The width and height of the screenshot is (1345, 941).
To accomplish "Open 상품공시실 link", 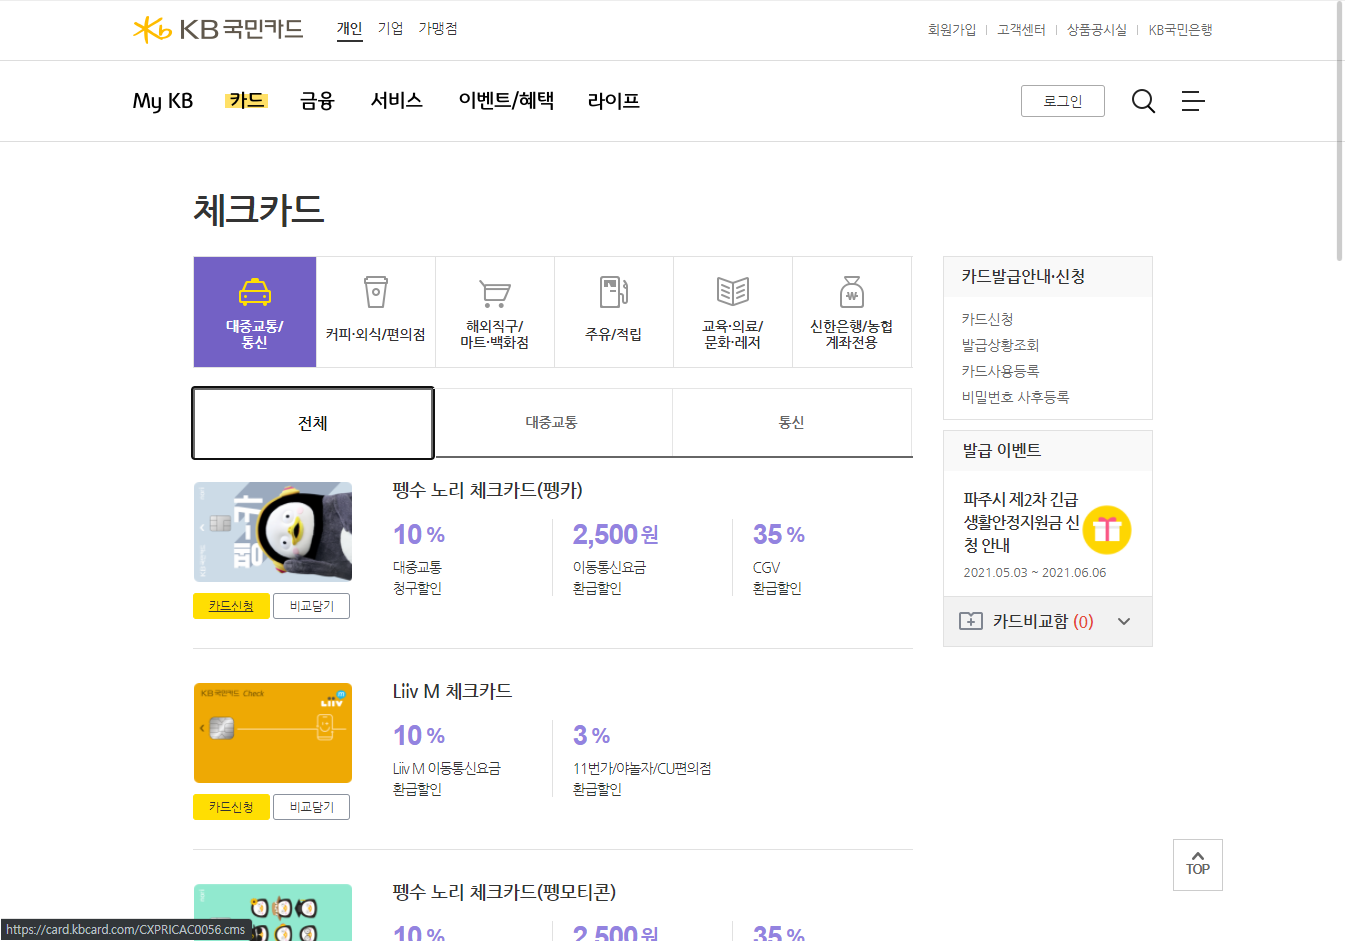I will 1096,30.
